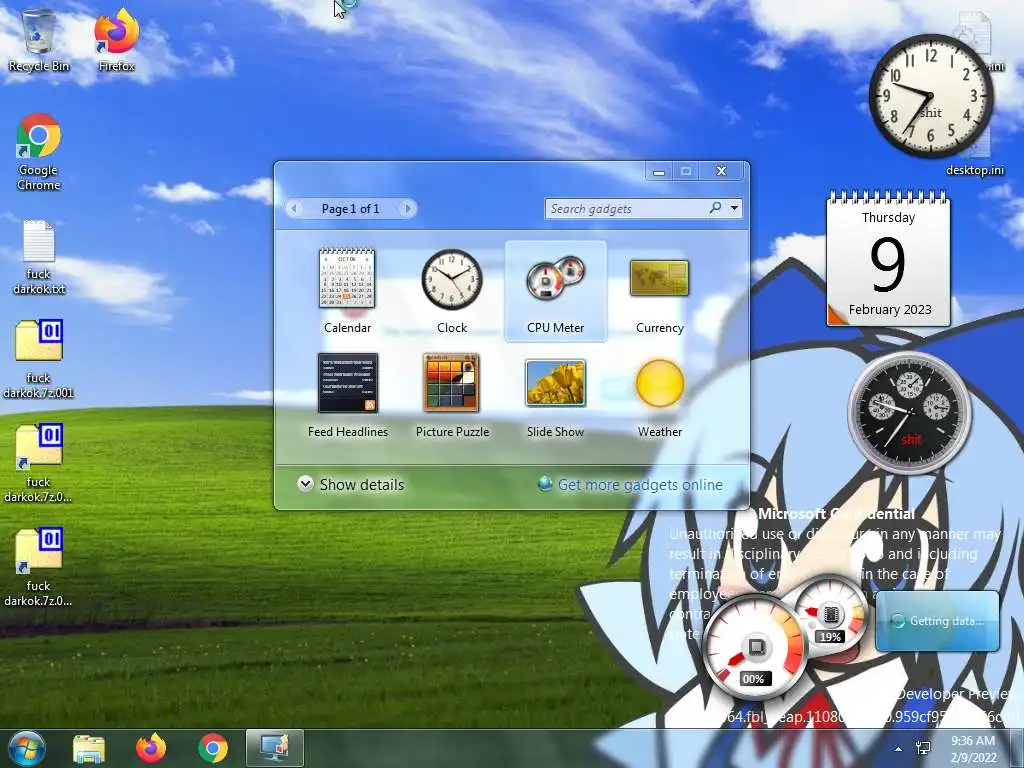Click the Page 1 of 1 label

(x=351, y=208)
